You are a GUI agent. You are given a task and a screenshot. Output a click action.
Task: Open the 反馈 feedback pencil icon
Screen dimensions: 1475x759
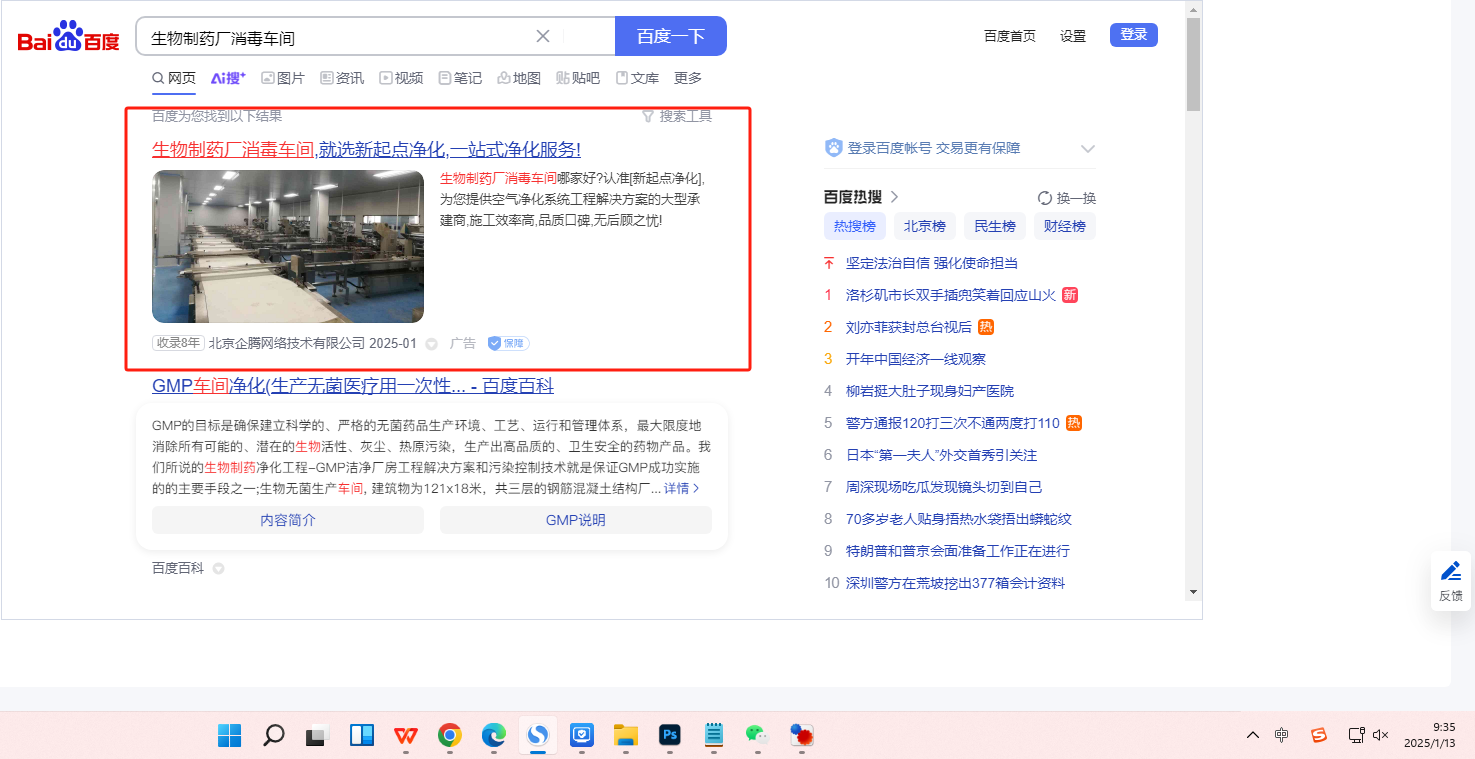click(1450, 571)
